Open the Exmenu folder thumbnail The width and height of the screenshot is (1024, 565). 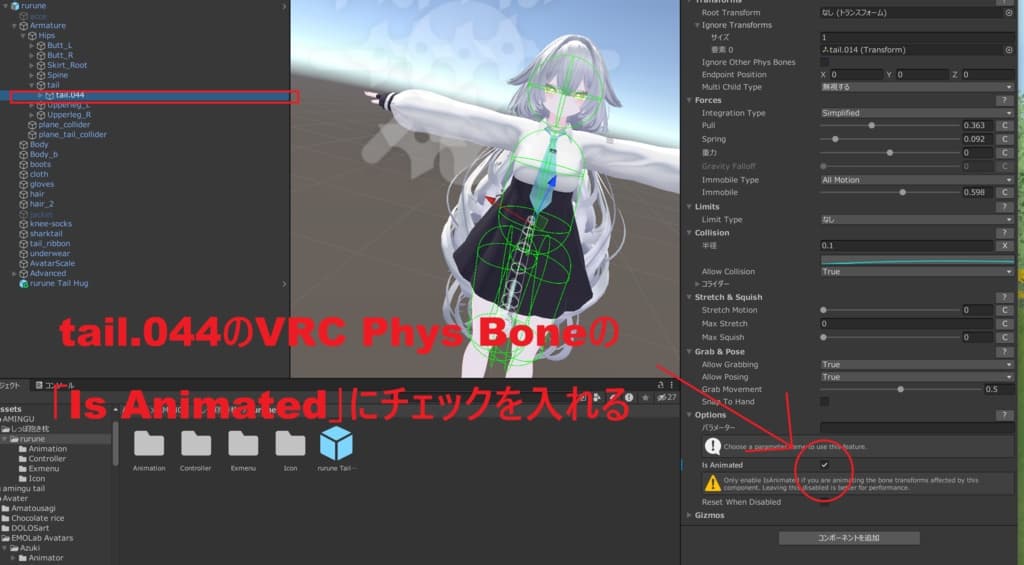243,444
